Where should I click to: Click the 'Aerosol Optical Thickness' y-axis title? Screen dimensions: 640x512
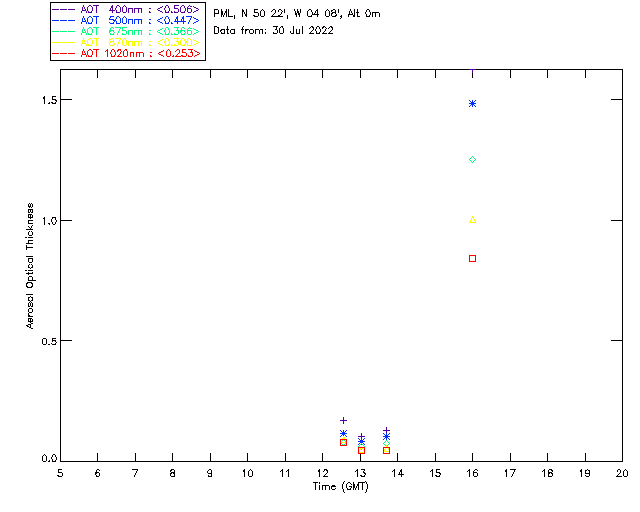coord(30,266)
